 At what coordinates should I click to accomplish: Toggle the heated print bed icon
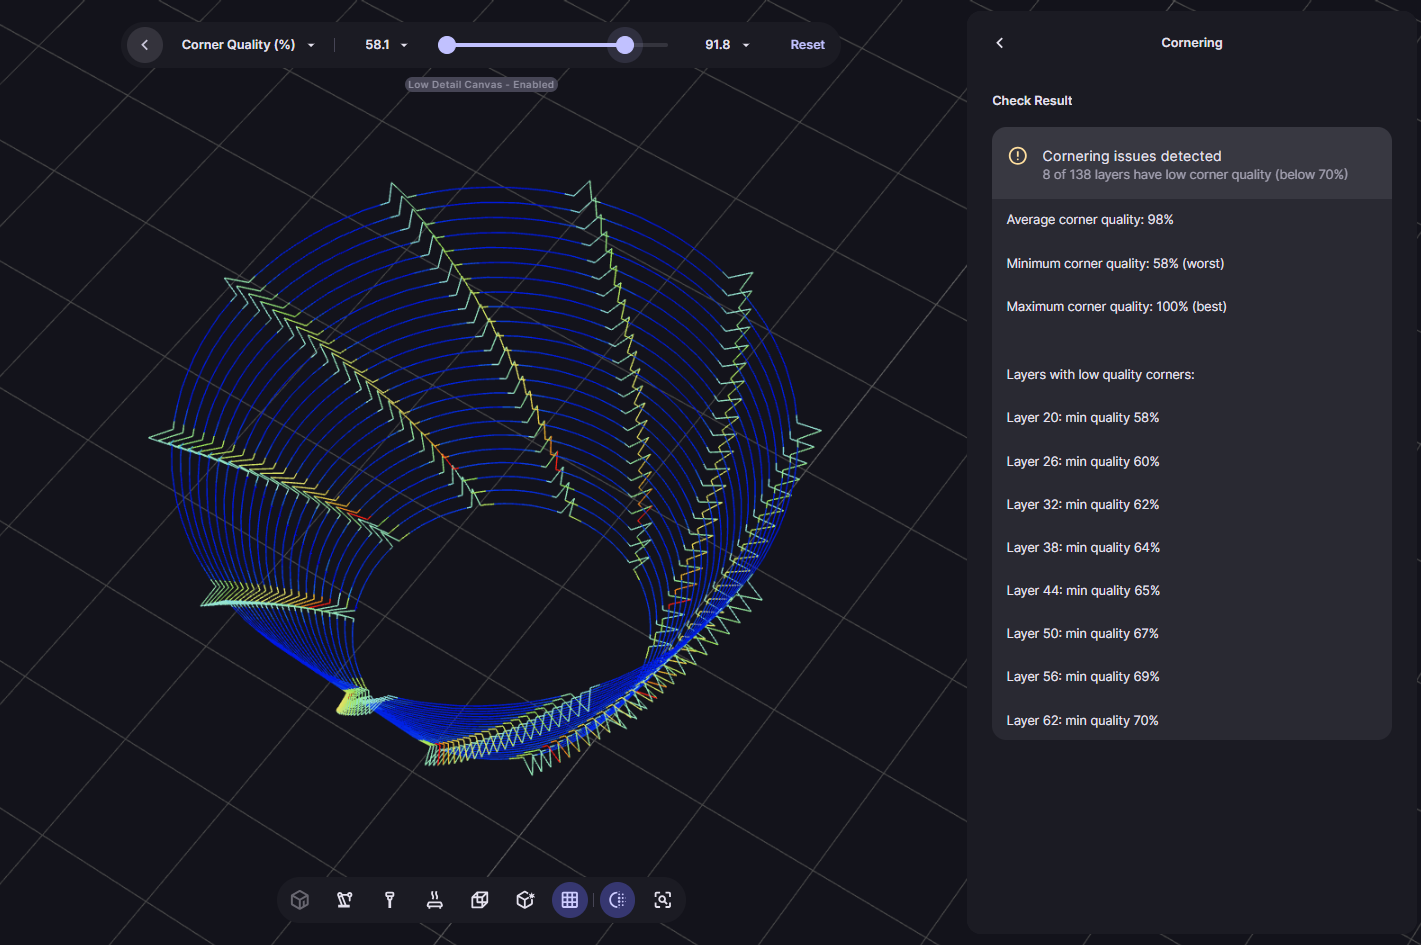tap(435, 900)
